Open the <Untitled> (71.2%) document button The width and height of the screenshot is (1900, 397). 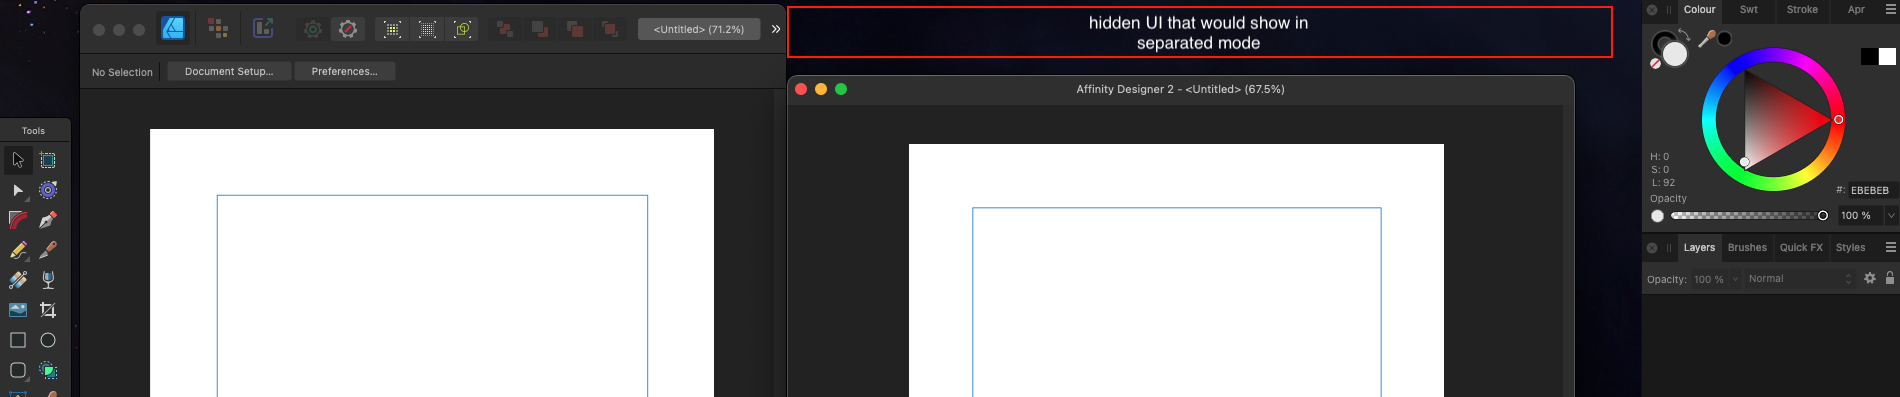(699, 29)
